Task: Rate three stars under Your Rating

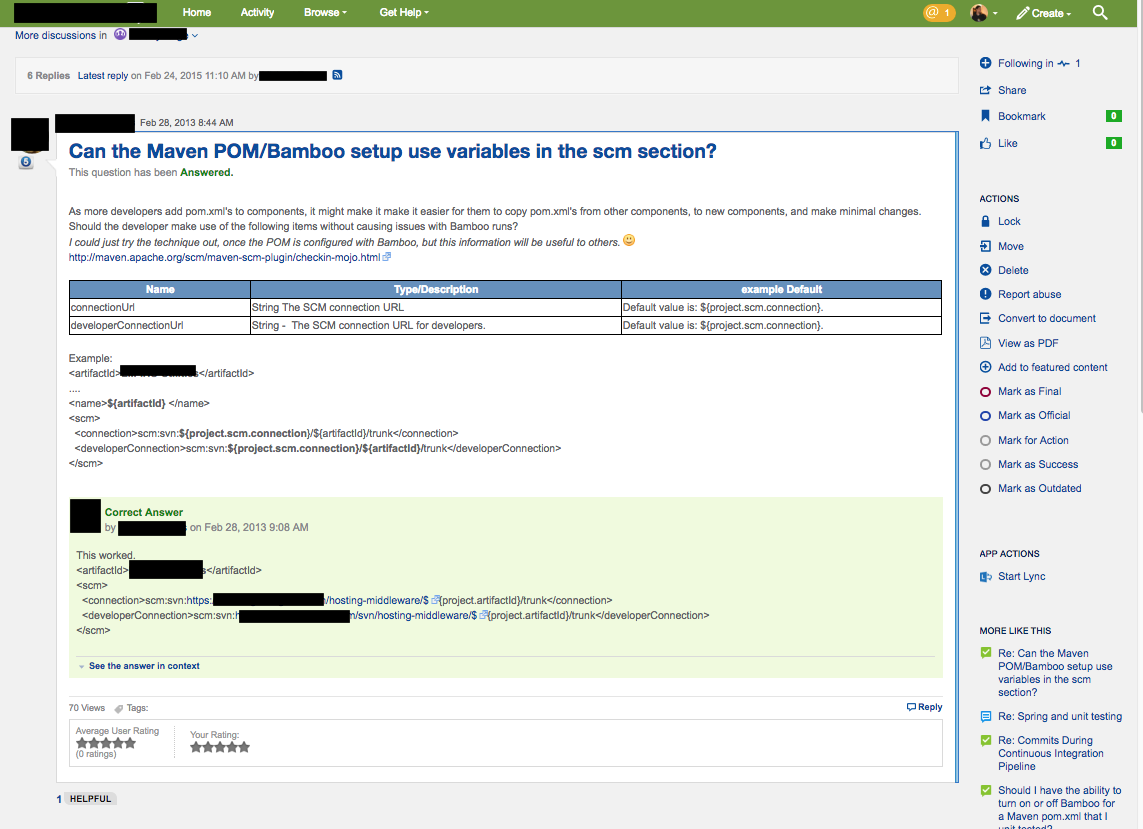Action: 220,747
